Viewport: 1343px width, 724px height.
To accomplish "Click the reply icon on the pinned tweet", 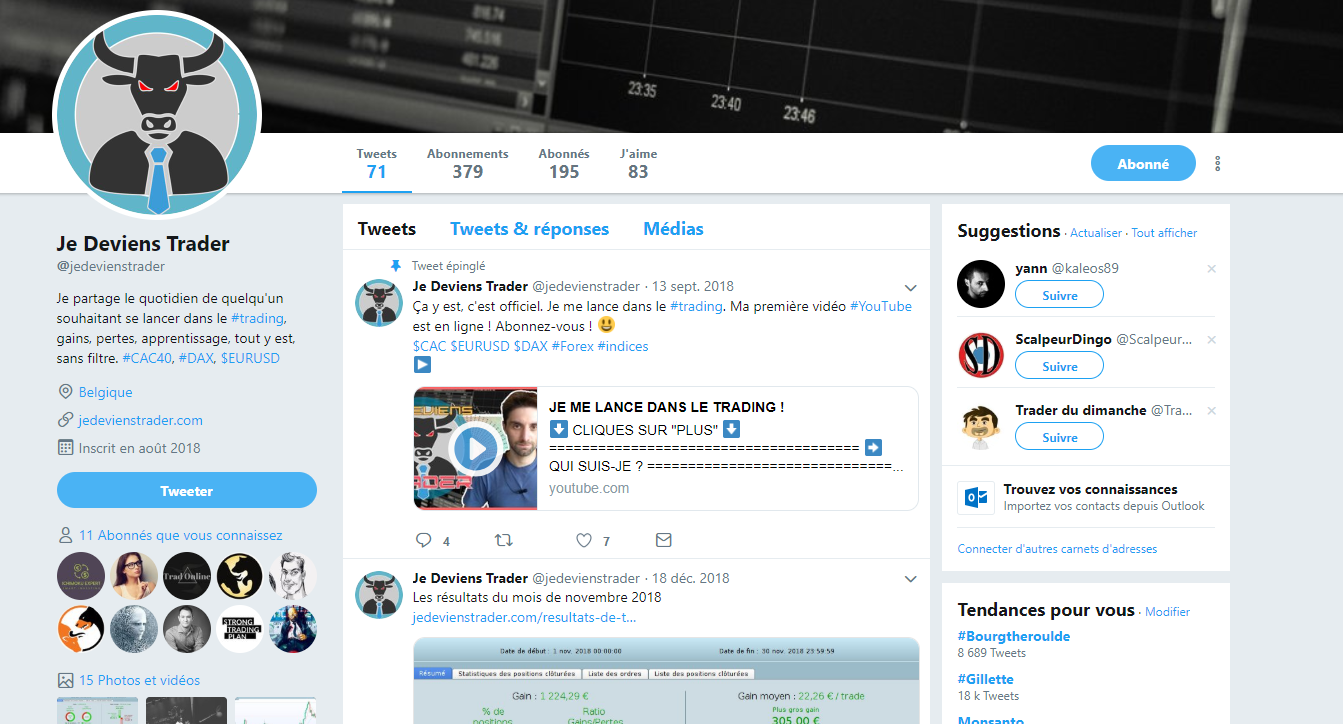I will click(x=423, y=540).
